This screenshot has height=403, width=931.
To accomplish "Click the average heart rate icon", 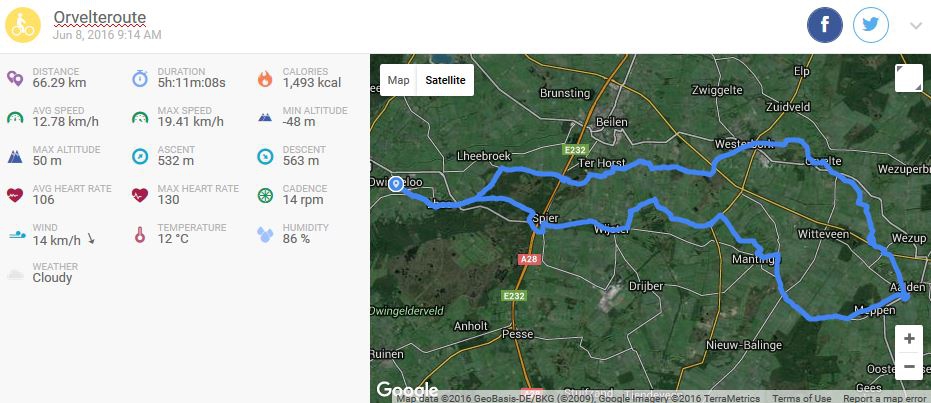I will pos(15,194).
